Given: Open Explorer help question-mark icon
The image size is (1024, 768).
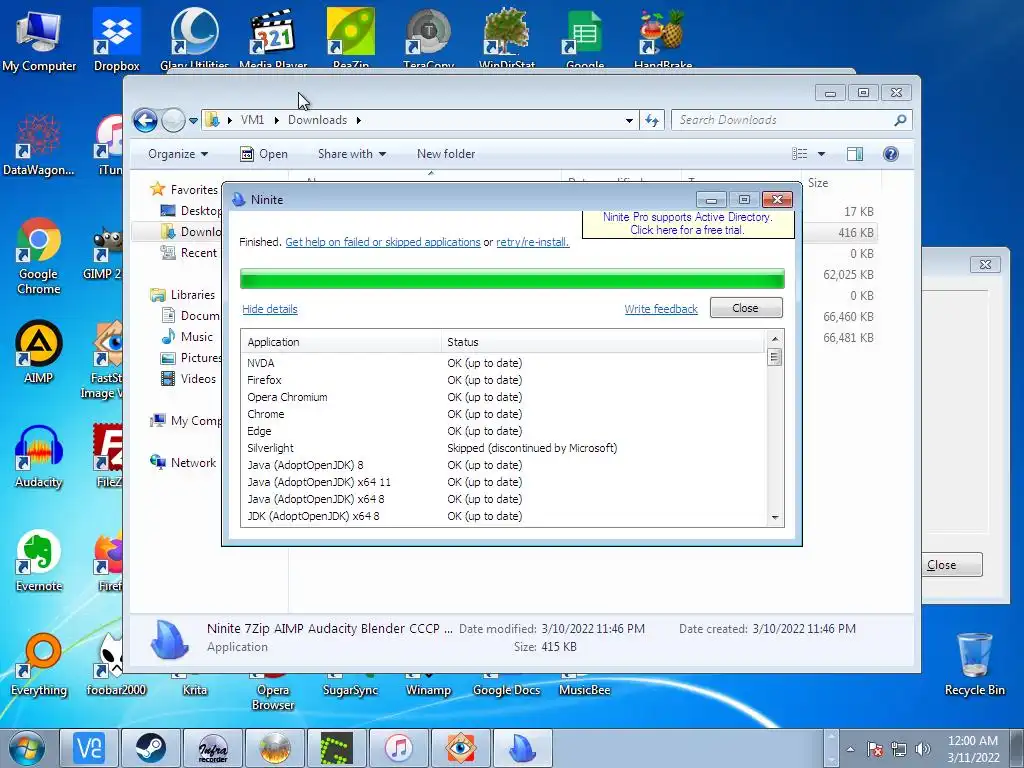Looking at the screenshot, I should (x=890, y=154).
